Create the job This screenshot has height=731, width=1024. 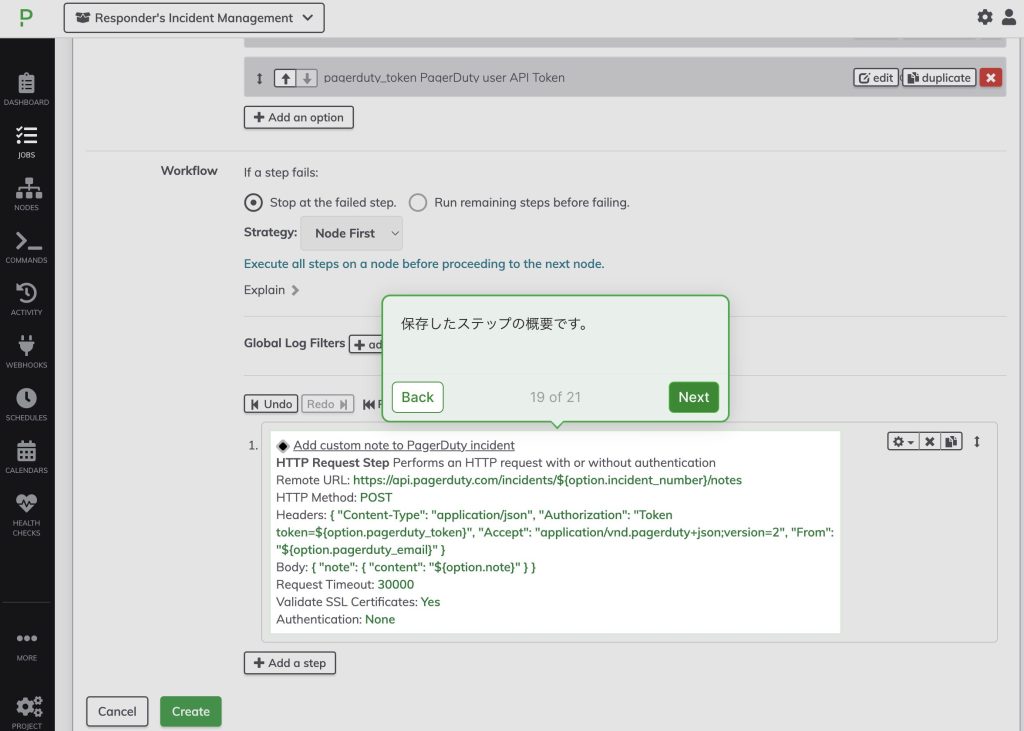click(191, 711)
